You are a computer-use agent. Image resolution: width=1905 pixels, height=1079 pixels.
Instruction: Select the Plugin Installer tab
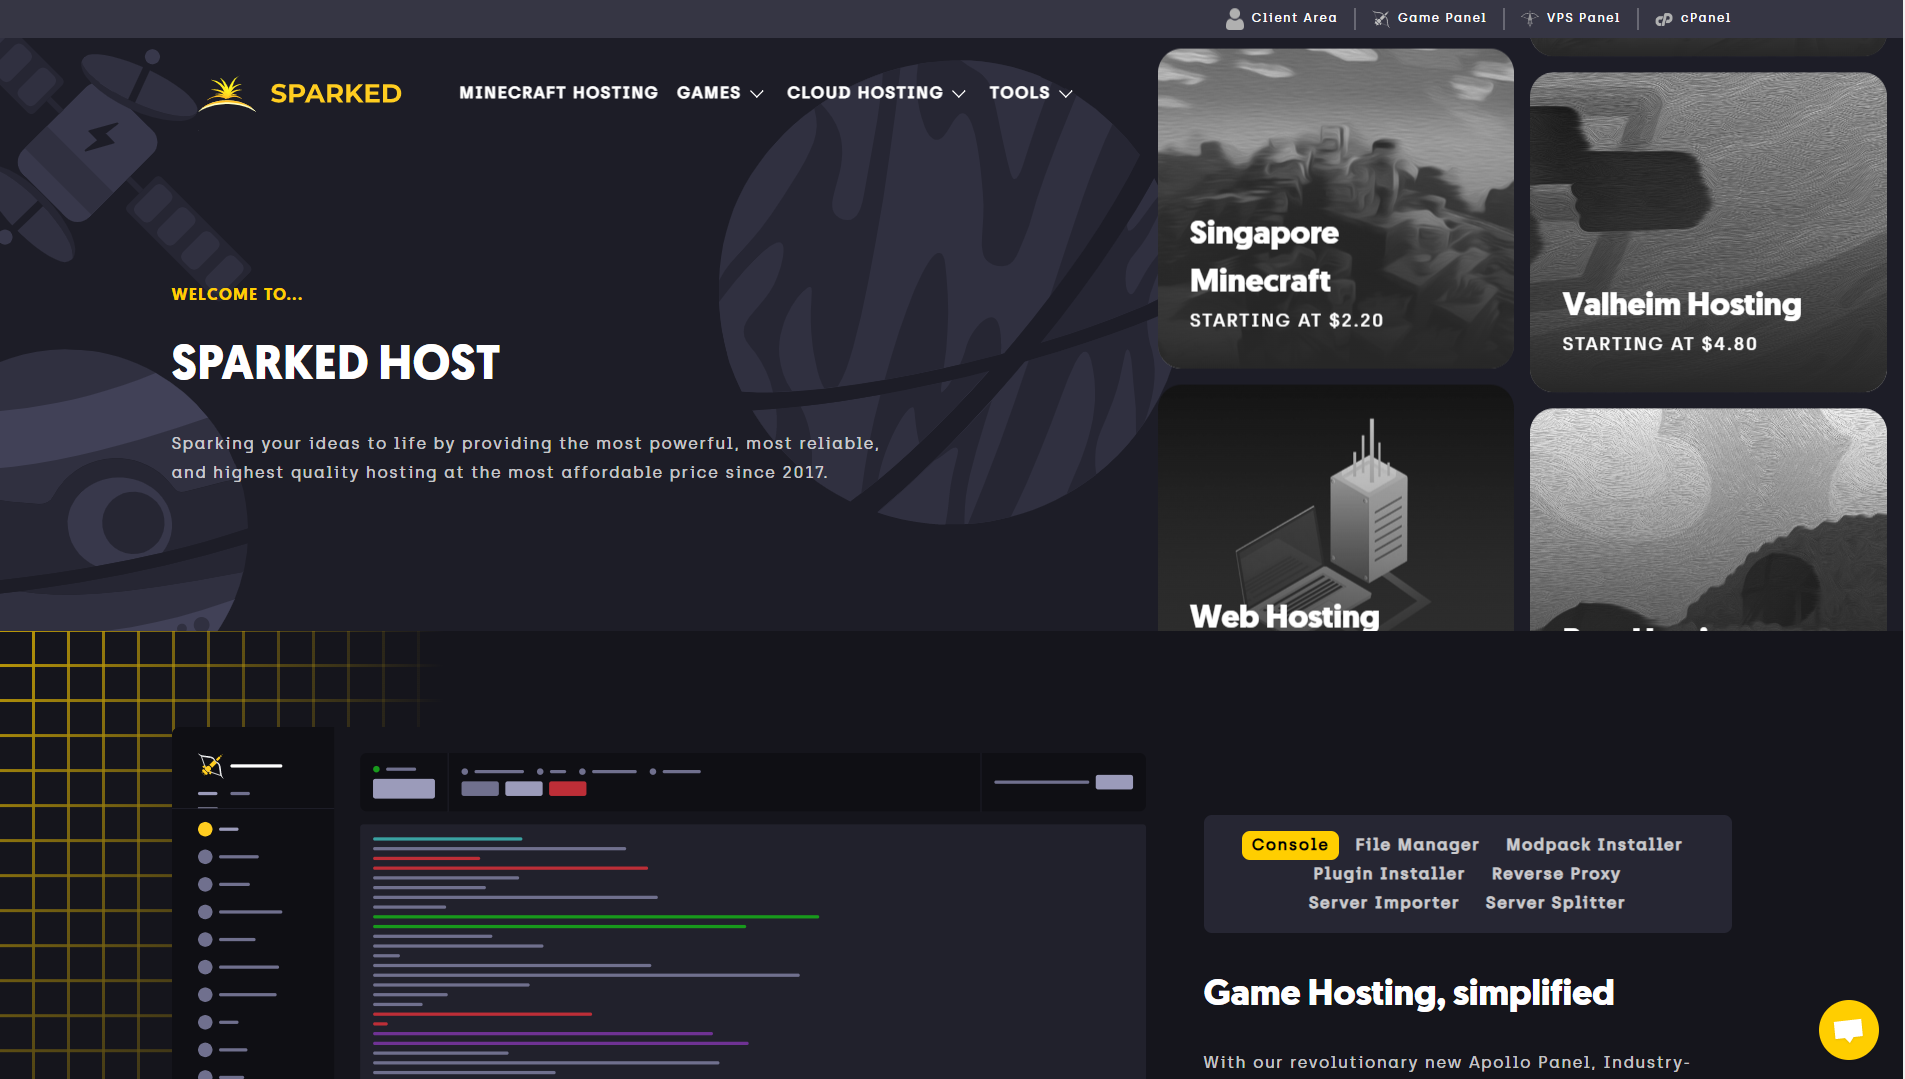(x=1388, y=874)
